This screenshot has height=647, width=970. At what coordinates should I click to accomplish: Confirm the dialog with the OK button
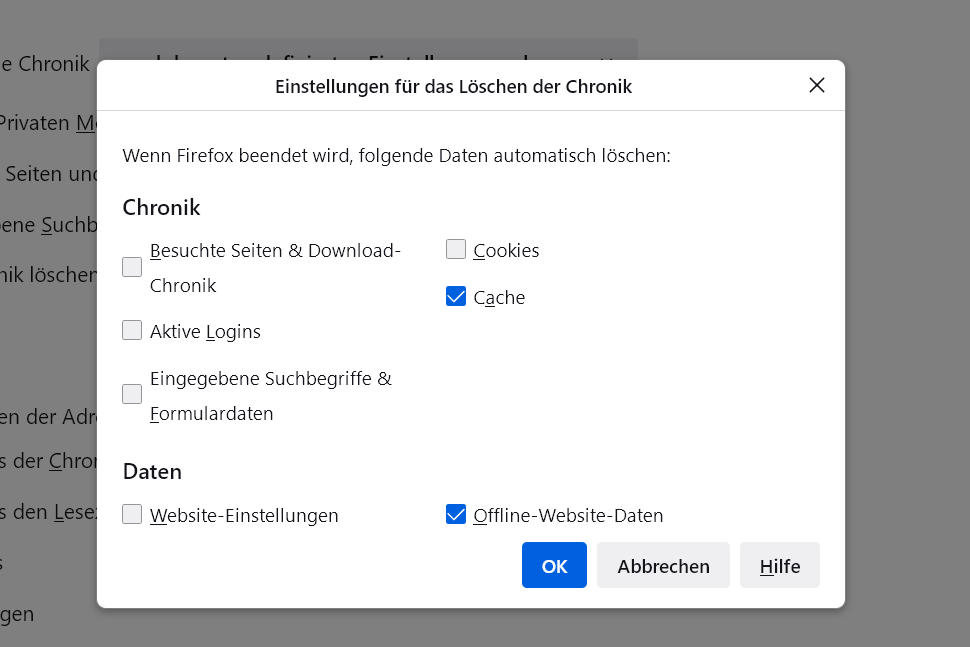click(554, 566)
